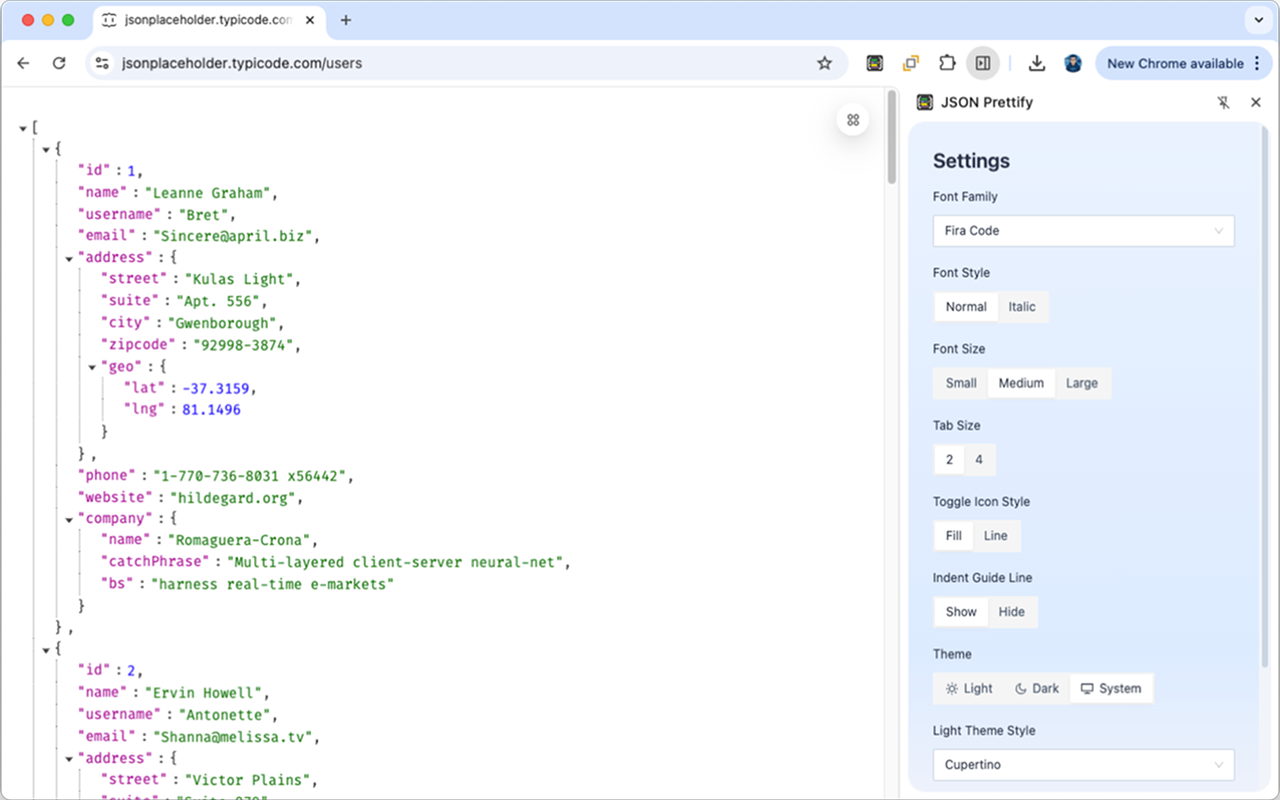The width and height of the screenshot is (1280, 800).
Task: Collapse the "address" node containing Kulas Light
Action: pyautogui.click(x=69, y=258)
